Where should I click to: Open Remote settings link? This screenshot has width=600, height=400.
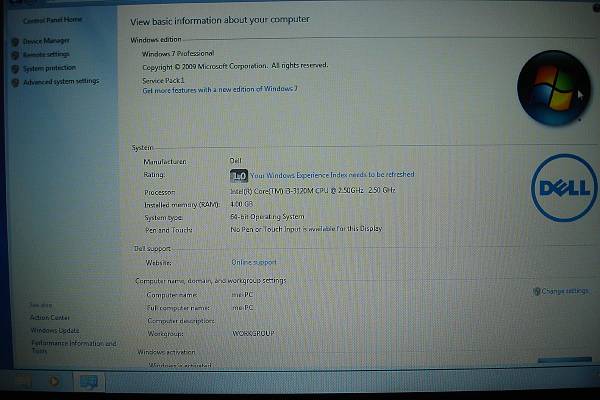[46, 54]
